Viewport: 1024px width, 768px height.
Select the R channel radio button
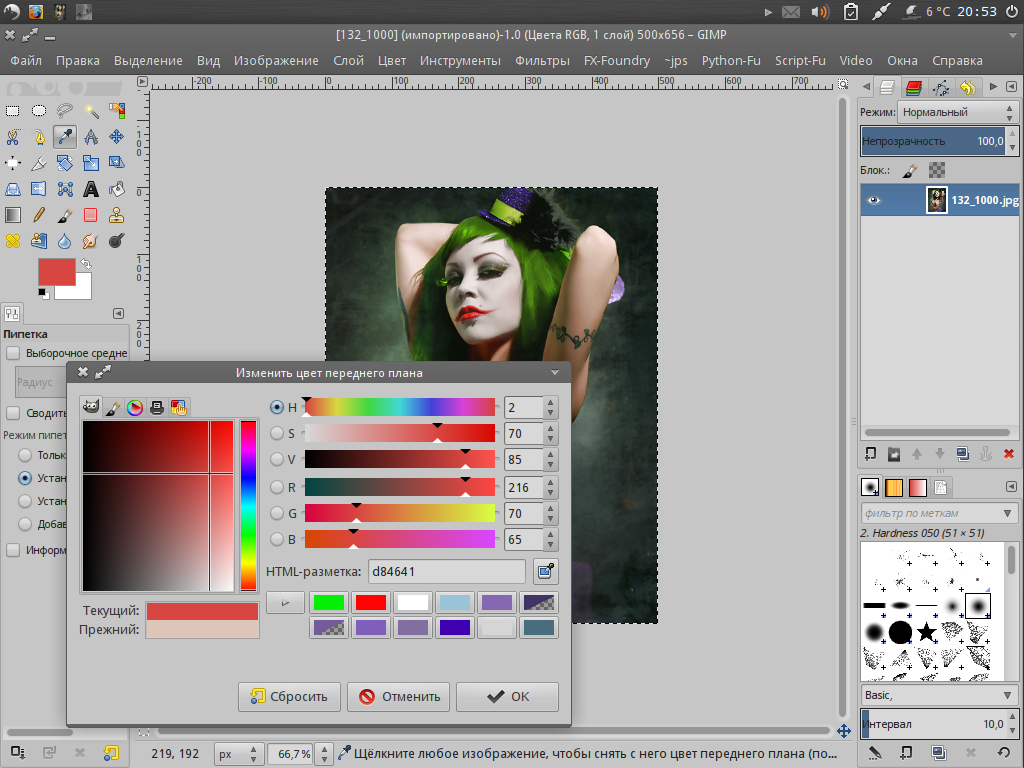[277, 487]
